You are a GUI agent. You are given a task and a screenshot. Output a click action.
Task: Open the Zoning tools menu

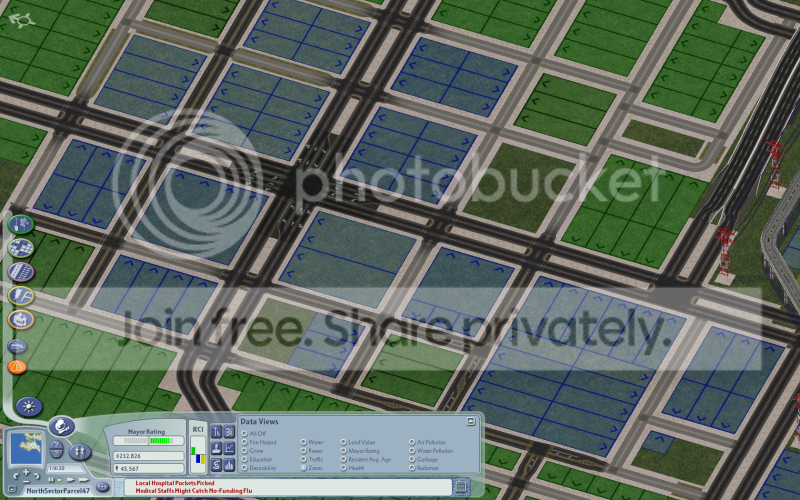(21, 248)
